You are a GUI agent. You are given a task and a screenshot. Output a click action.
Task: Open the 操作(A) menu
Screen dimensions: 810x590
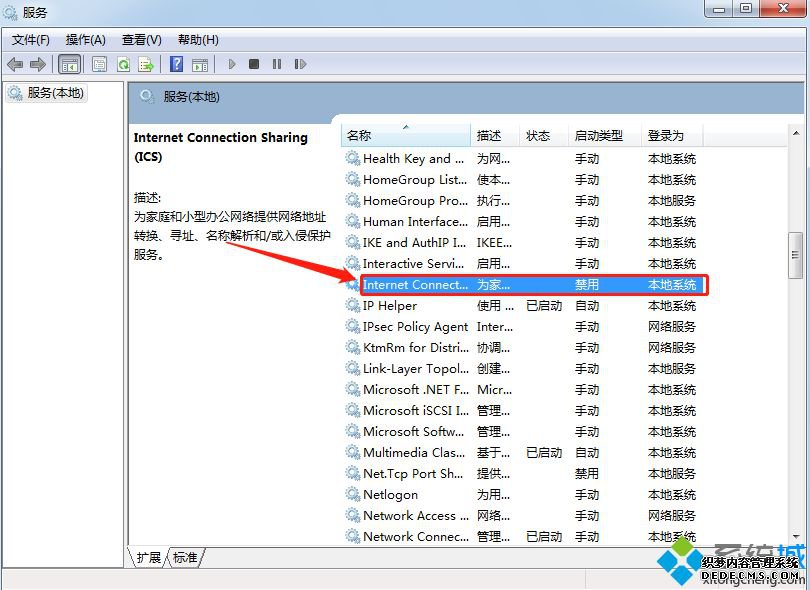click(x=86, y=40)
